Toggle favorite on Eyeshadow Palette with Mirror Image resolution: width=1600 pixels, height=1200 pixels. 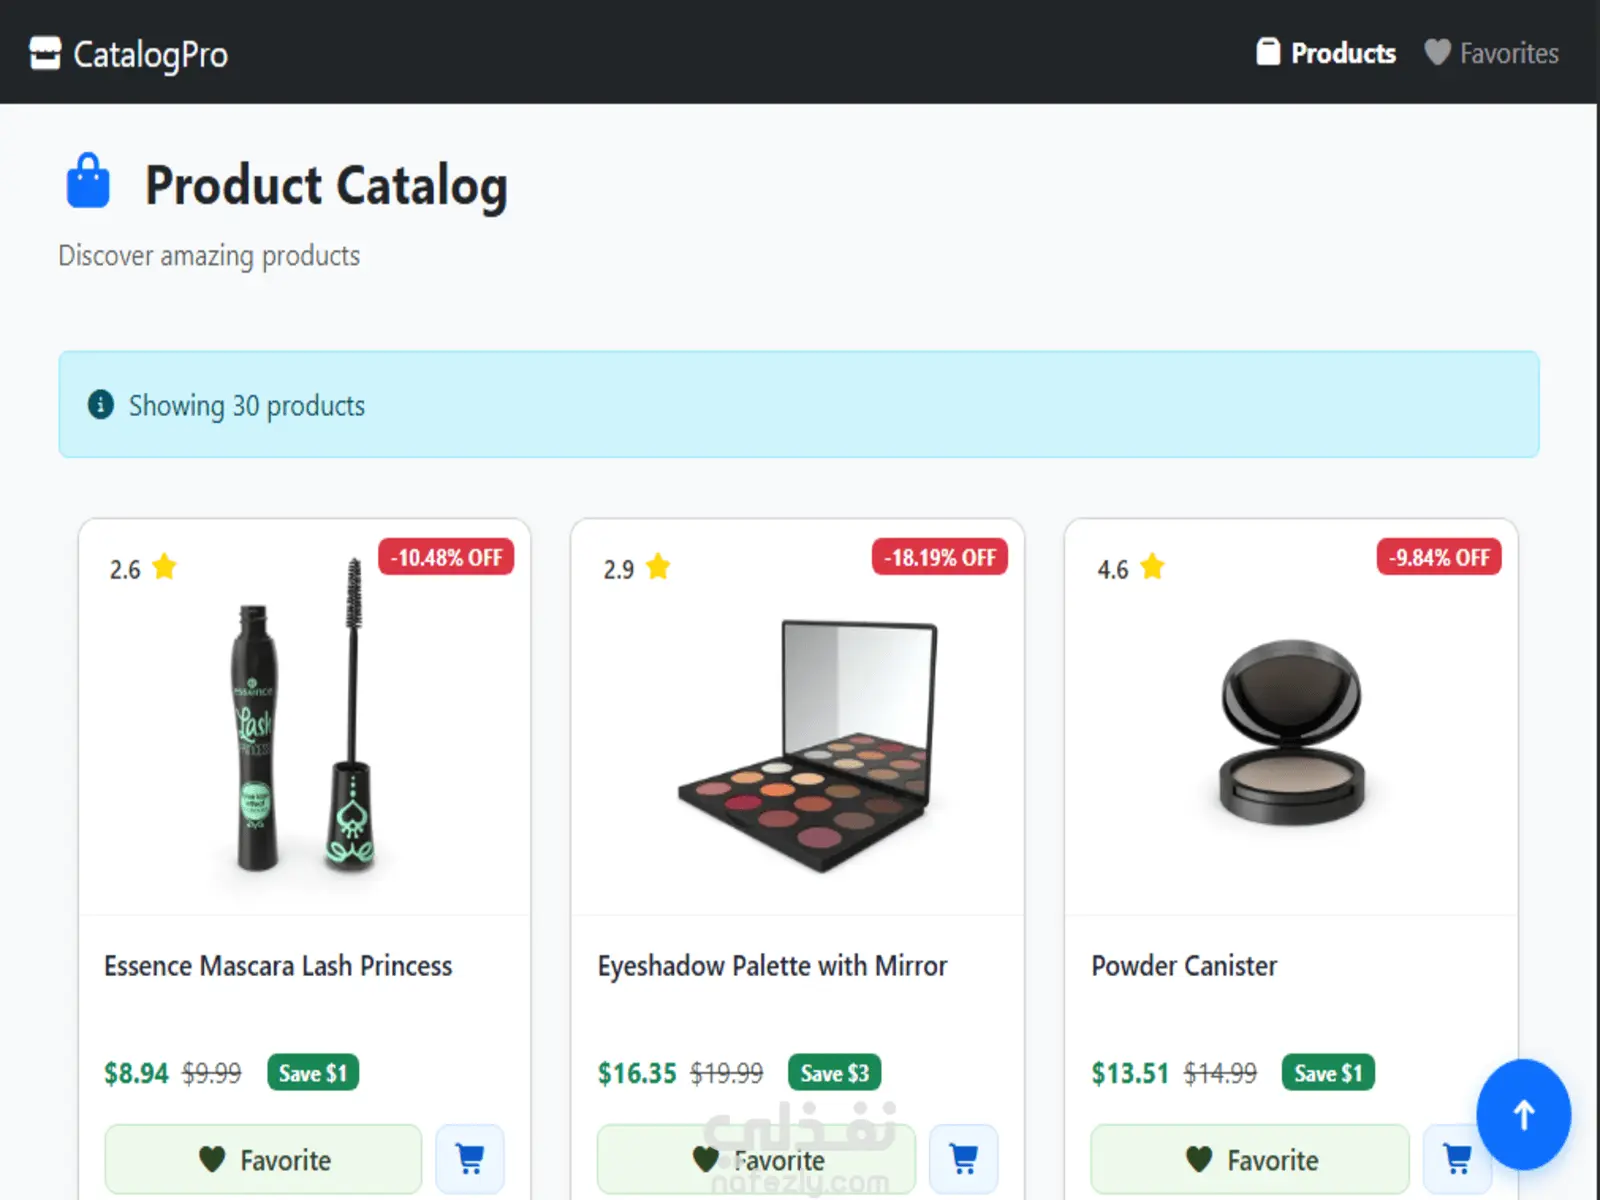[756, 1159]
